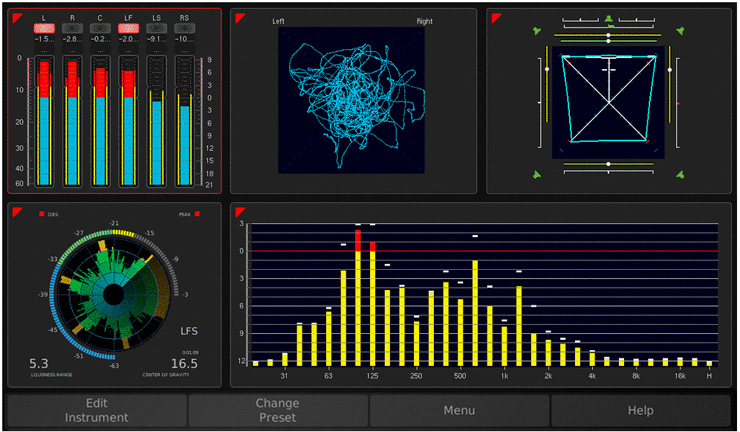The width and height of the screenshot is (740, 432).
Task: Click the H label at spectrum axis end
Action: (709, 376)
